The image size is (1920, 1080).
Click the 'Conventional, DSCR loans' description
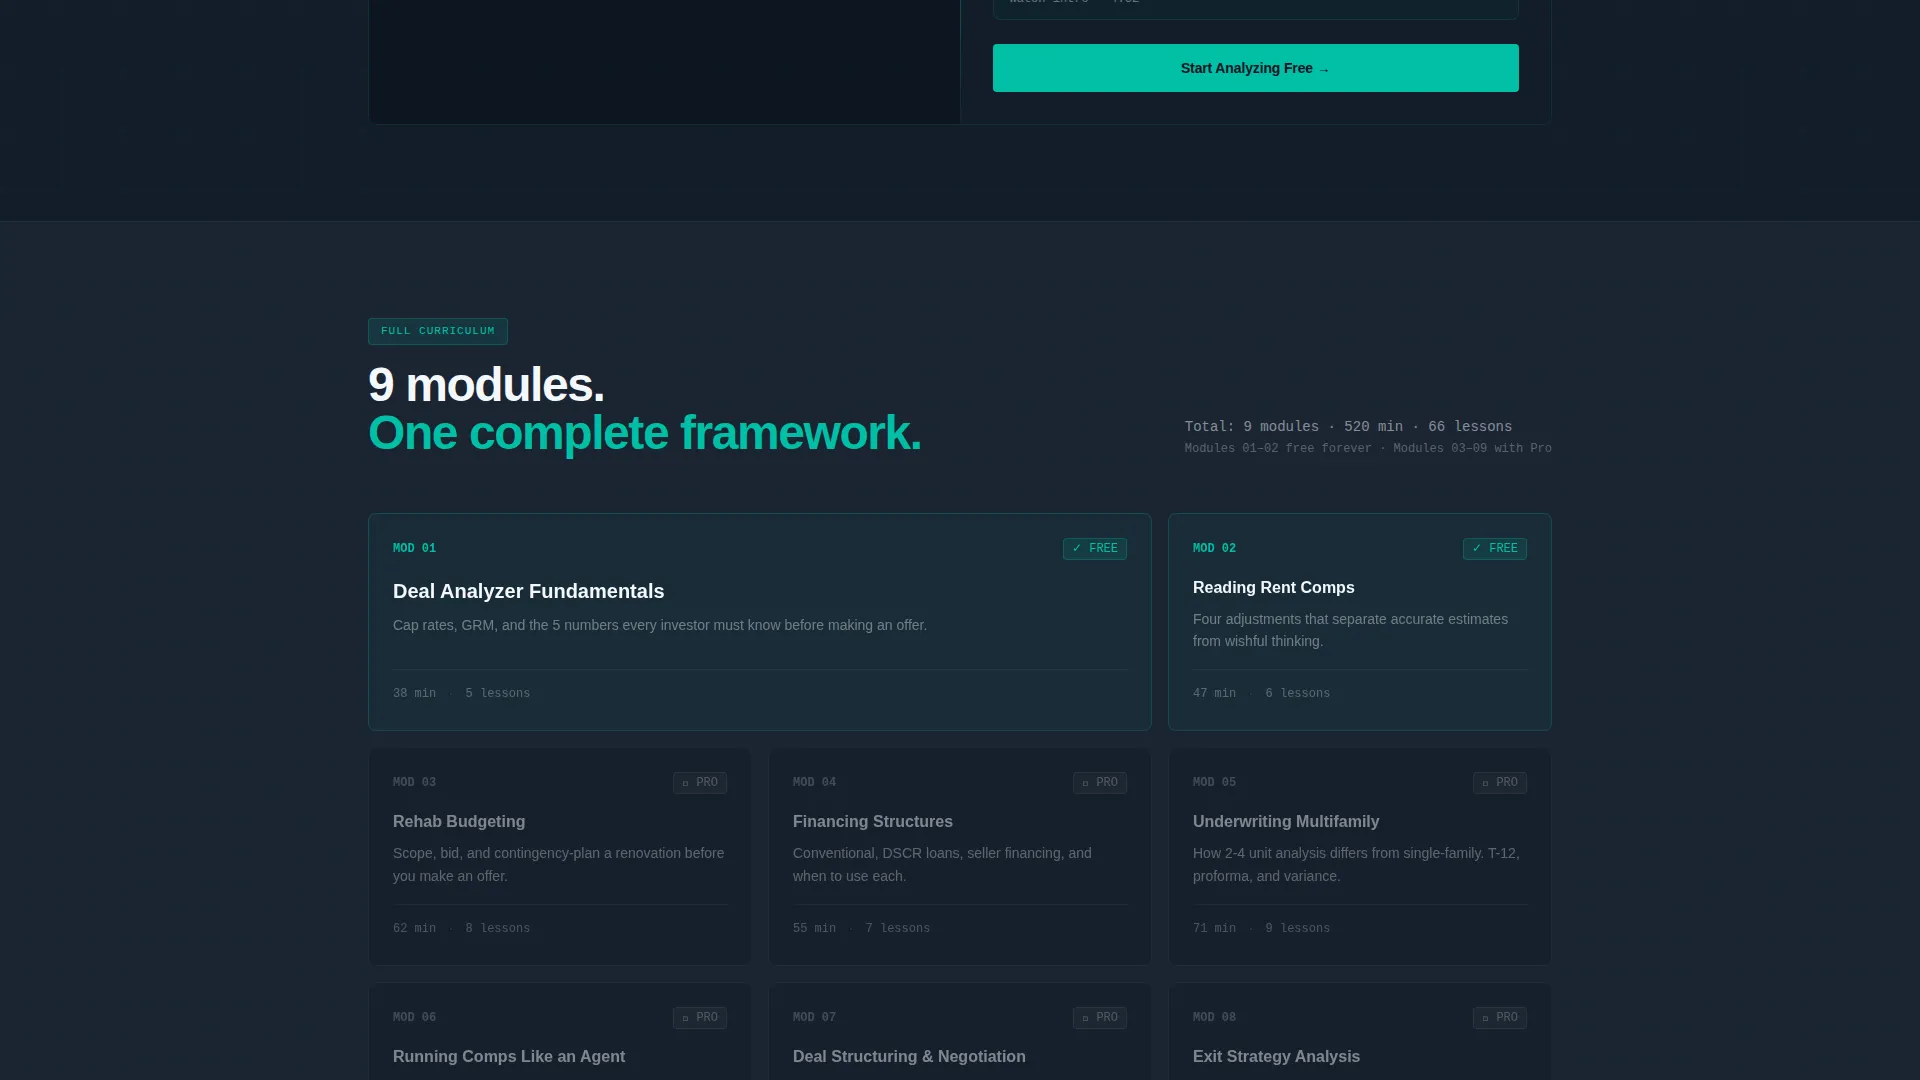(942, 864)
